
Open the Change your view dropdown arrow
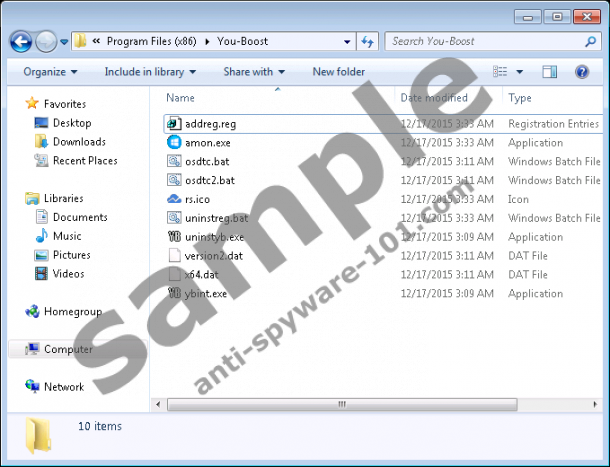[520, 72]
